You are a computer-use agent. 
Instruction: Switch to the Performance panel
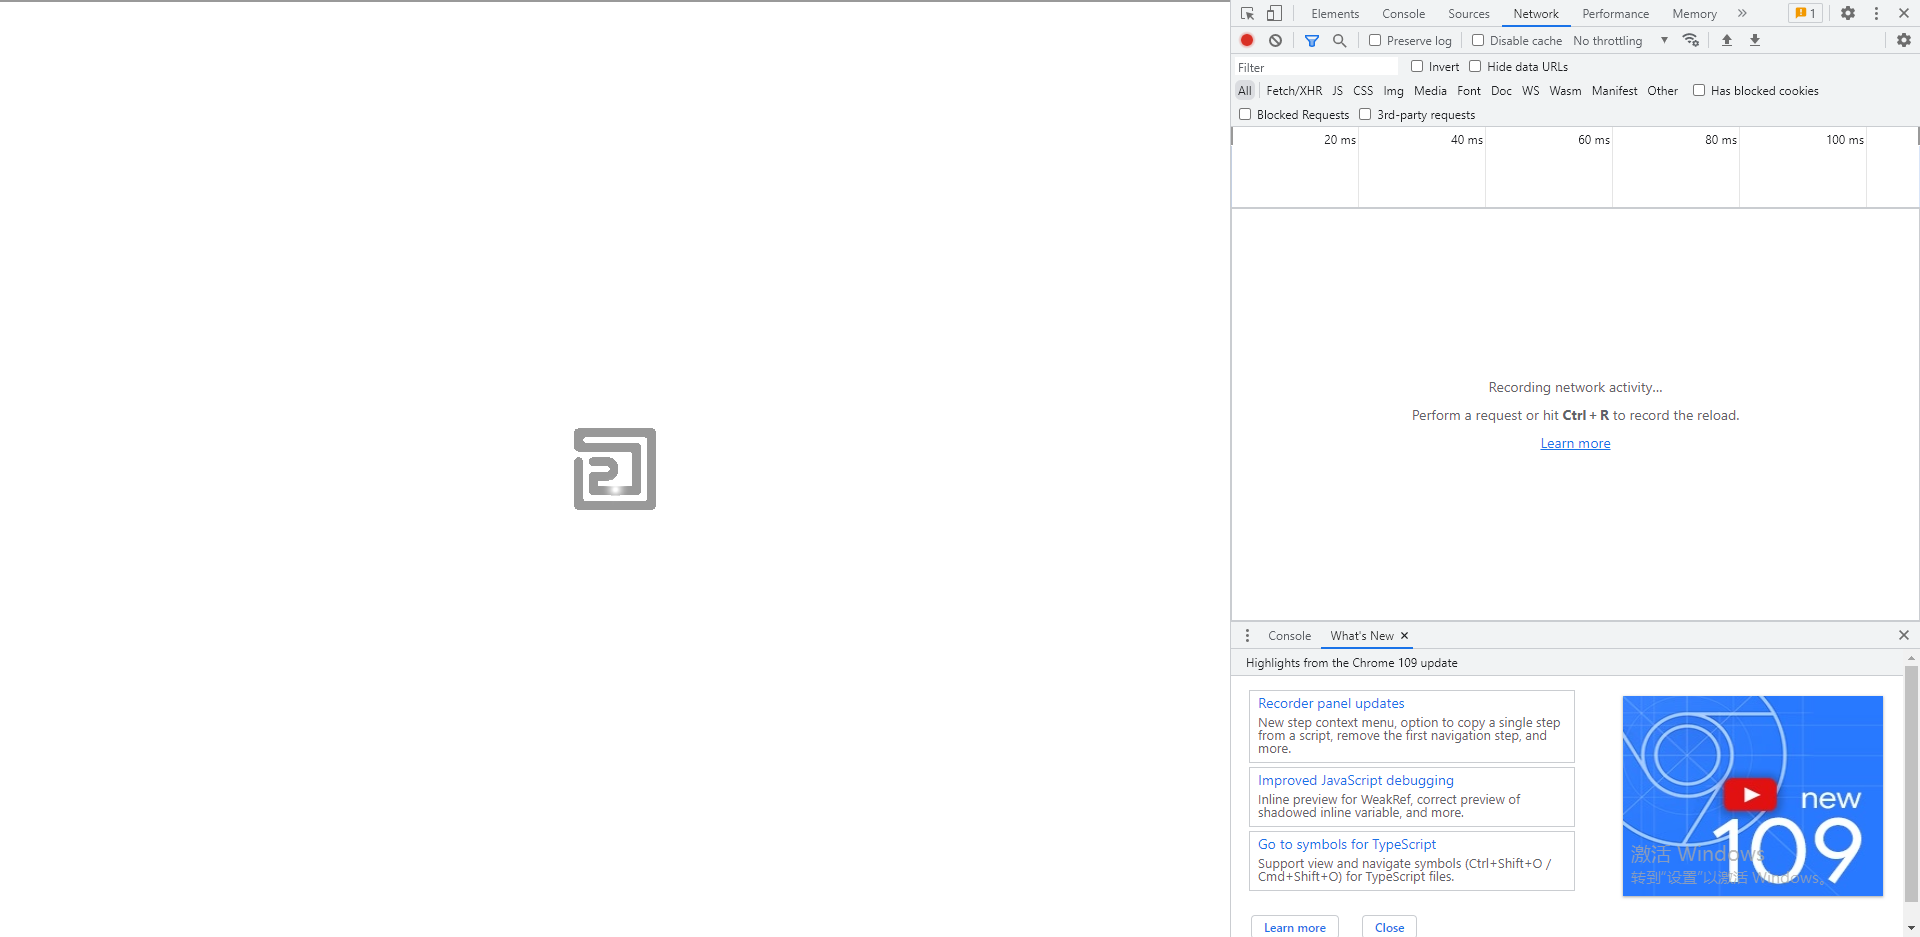click(1615, 13)
